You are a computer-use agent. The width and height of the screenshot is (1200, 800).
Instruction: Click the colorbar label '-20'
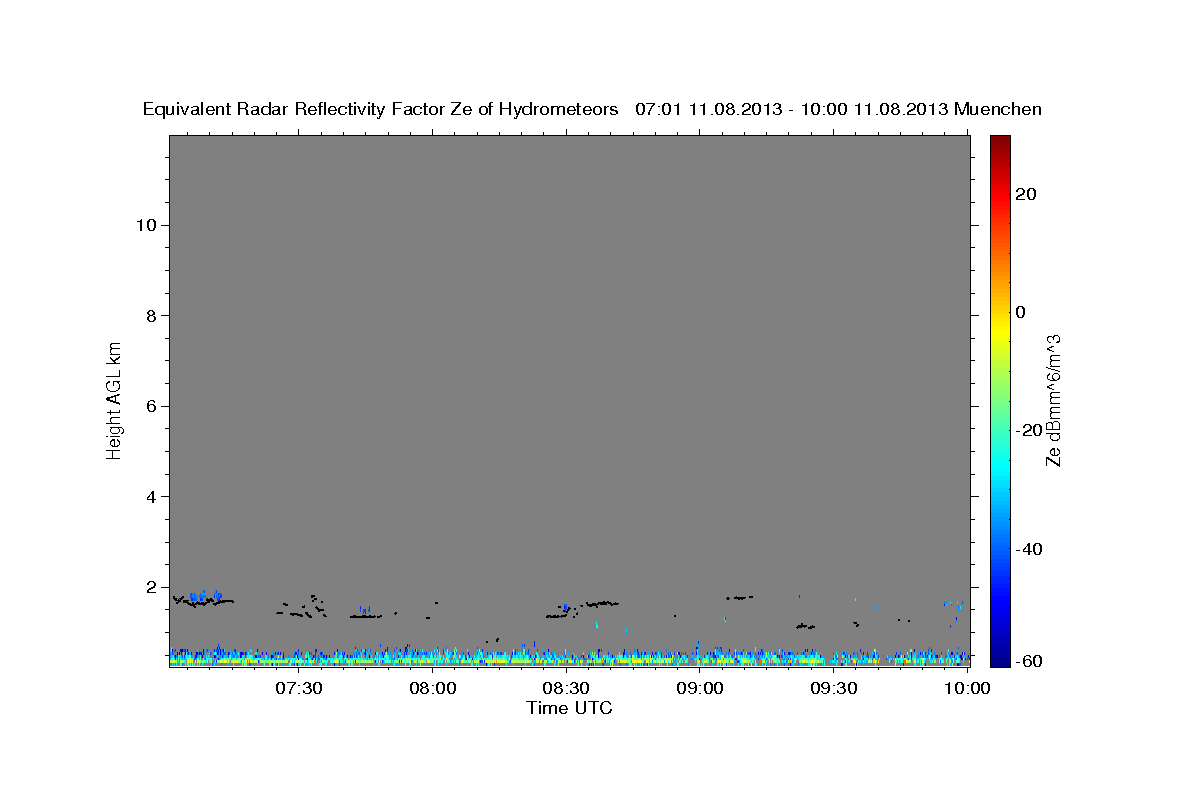1030,430
